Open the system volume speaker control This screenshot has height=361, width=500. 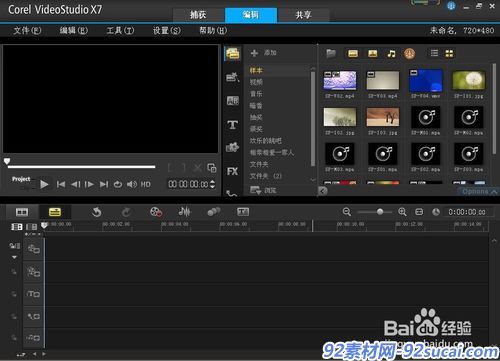coord(132,184)
